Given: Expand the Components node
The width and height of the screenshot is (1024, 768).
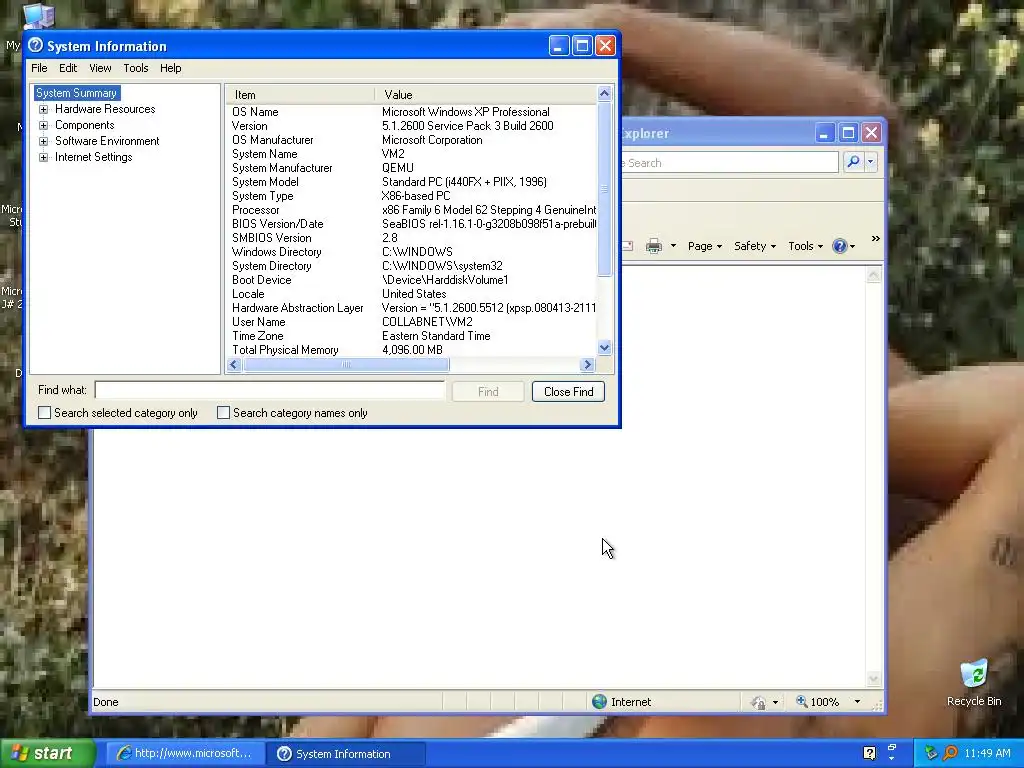Looking at the screenshot, I should coord(43,125).
